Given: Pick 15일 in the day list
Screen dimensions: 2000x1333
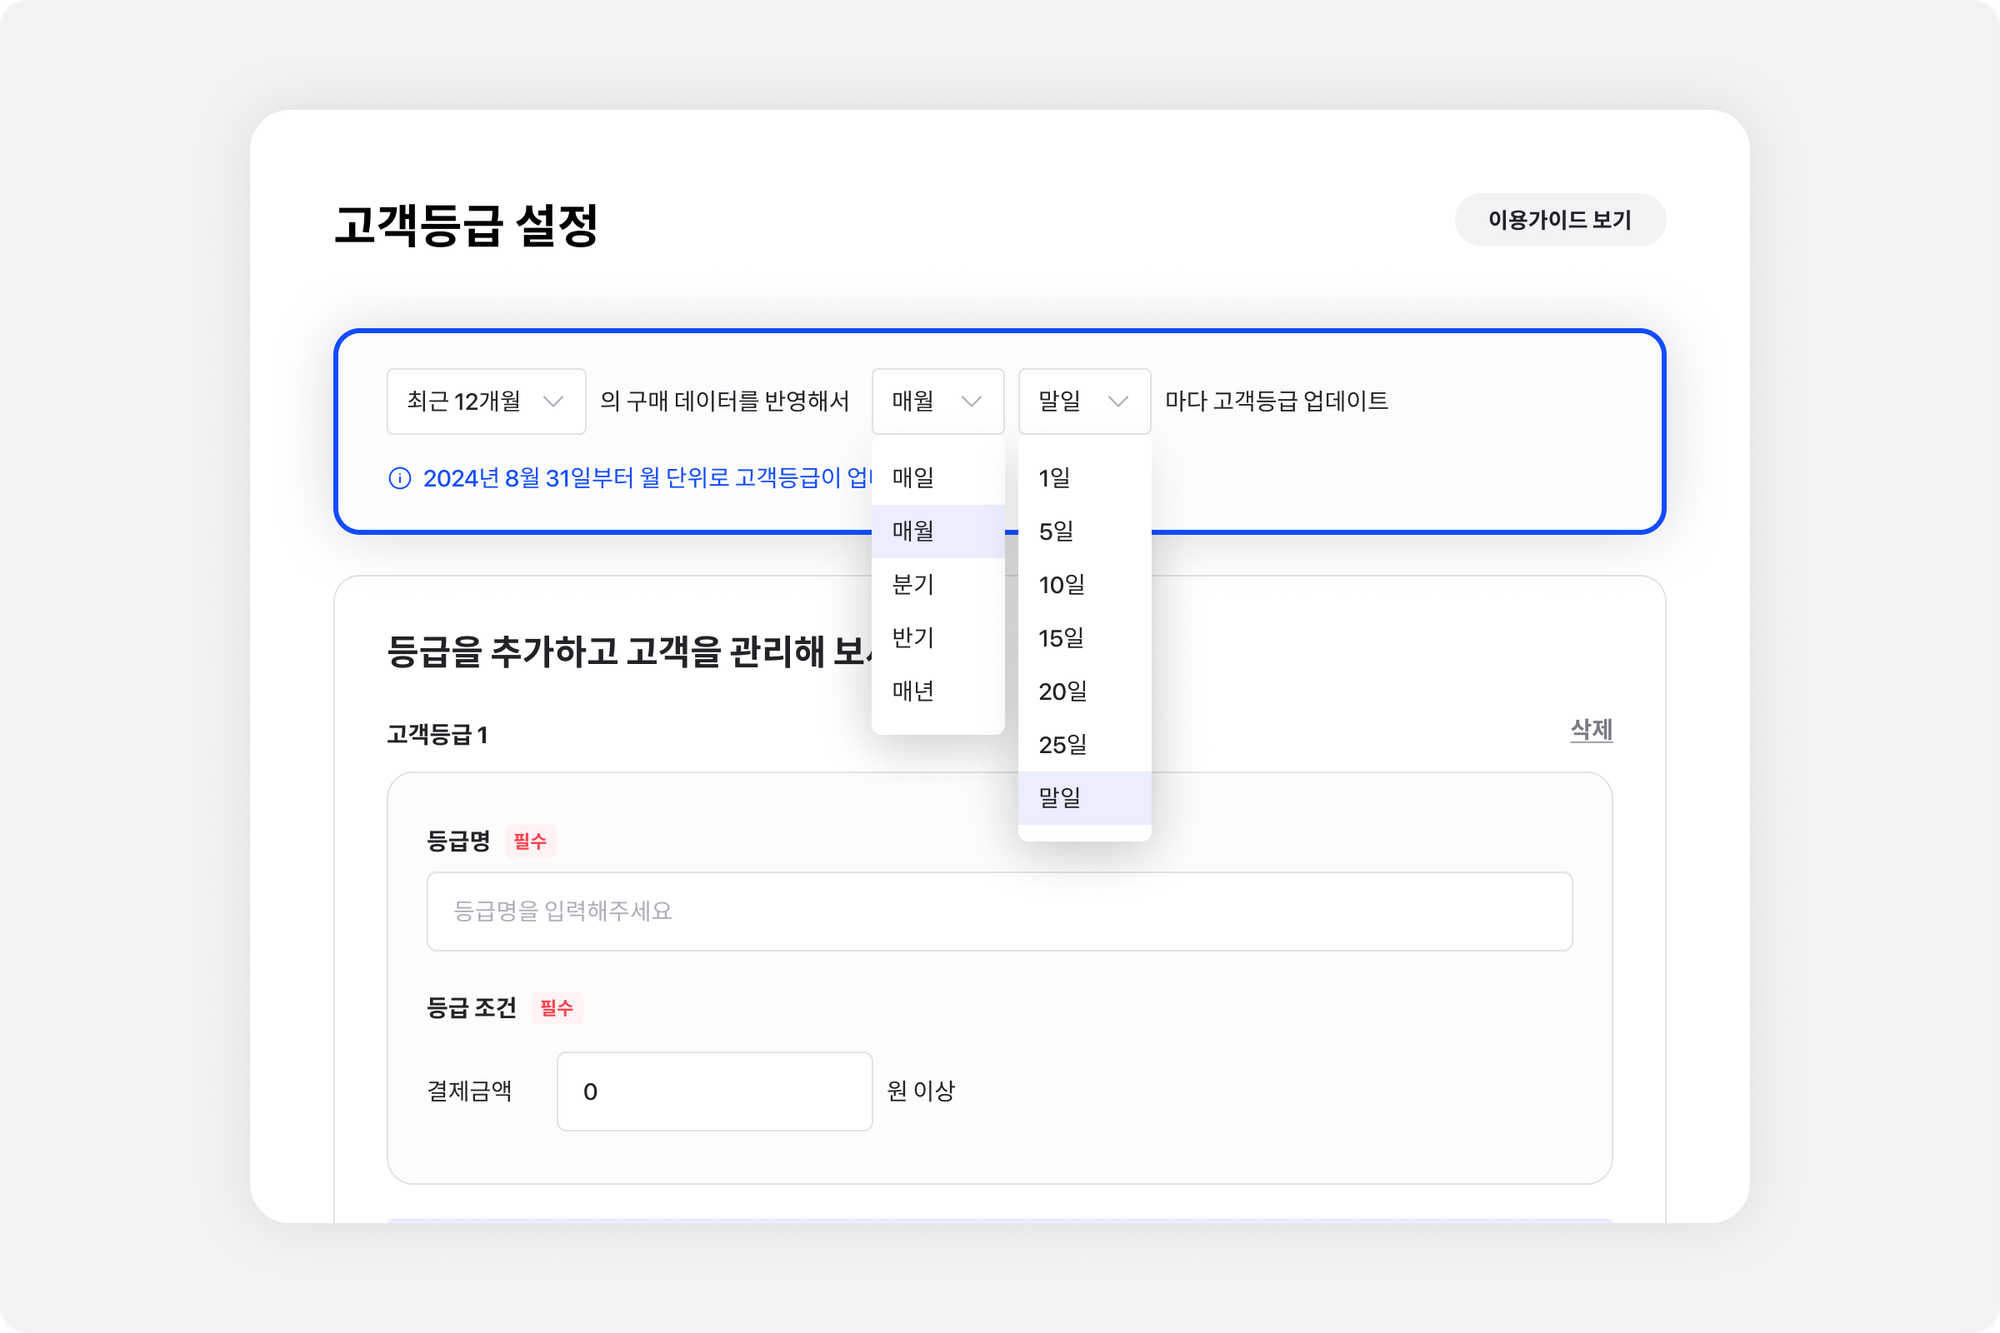Looking at the screenshot, I should [1084, 638].
